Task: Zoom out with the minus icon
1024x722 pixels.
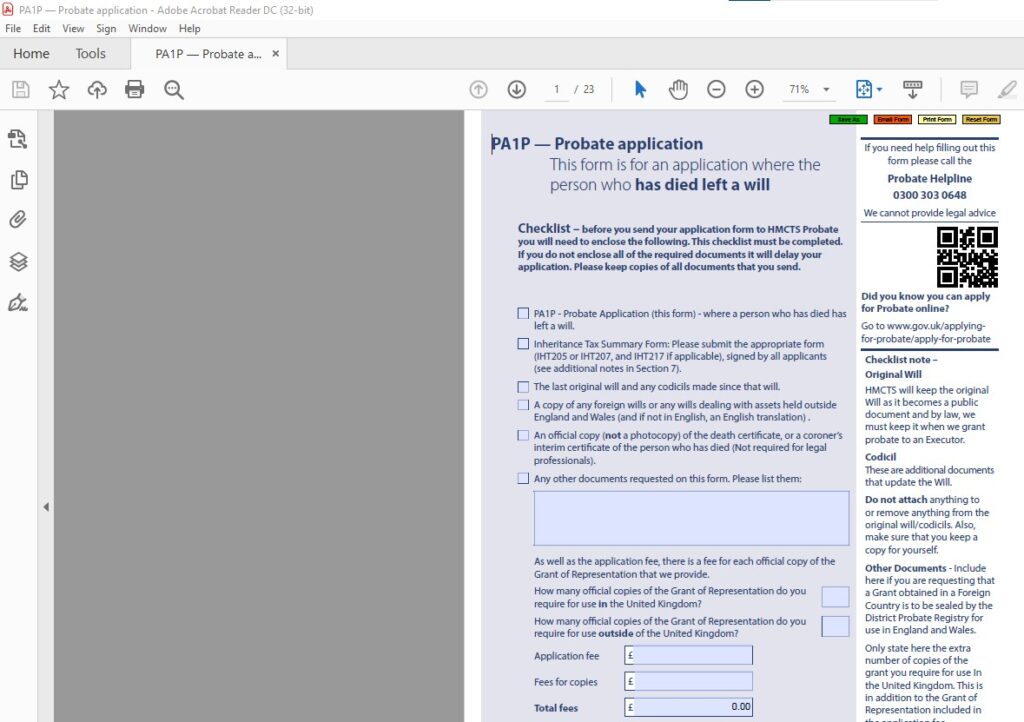Action: point(716,89)
